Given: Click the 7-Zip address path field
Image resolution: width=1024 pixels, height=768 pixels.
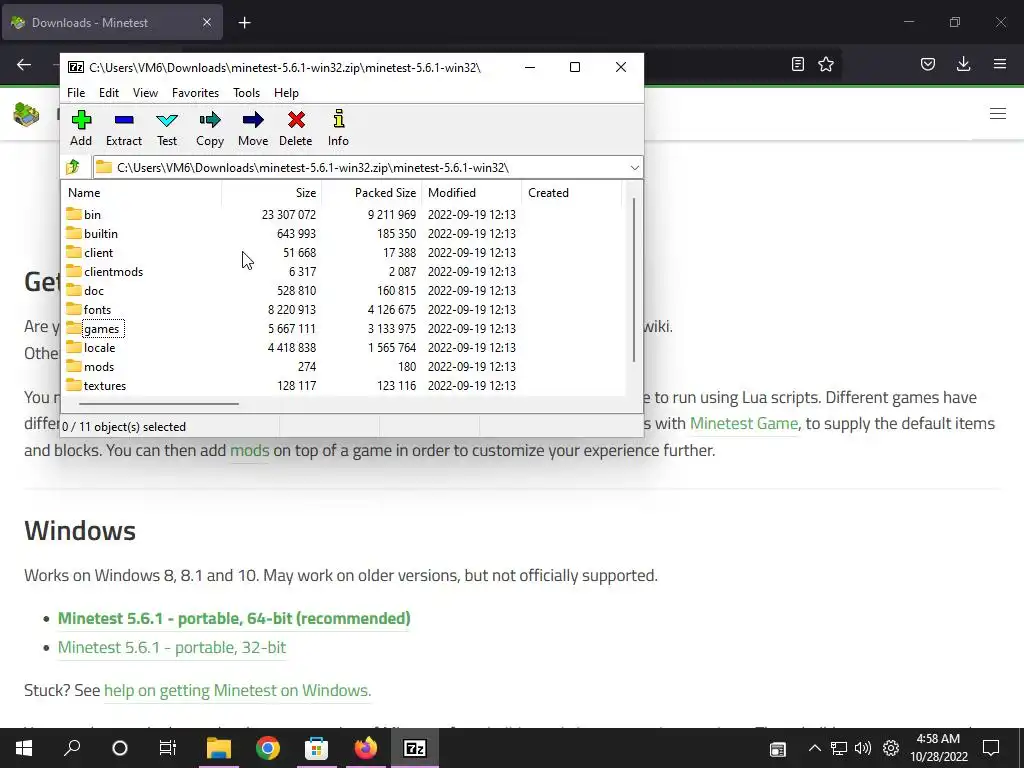Looking at the screenshot, I should pyautogui.click(x=369, y=168).
